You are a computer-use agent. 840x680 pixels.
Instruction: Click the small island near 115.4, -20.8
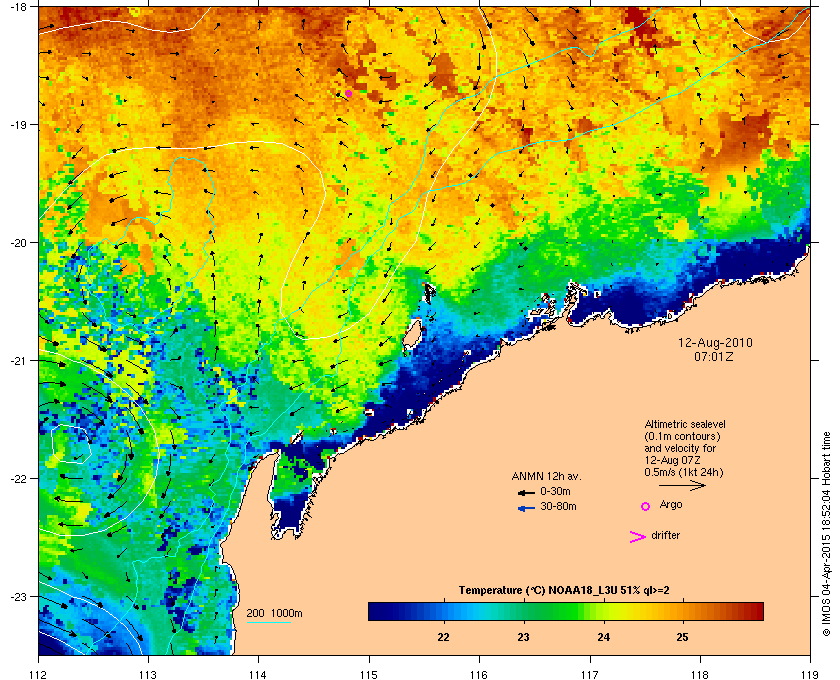point(411,334)
